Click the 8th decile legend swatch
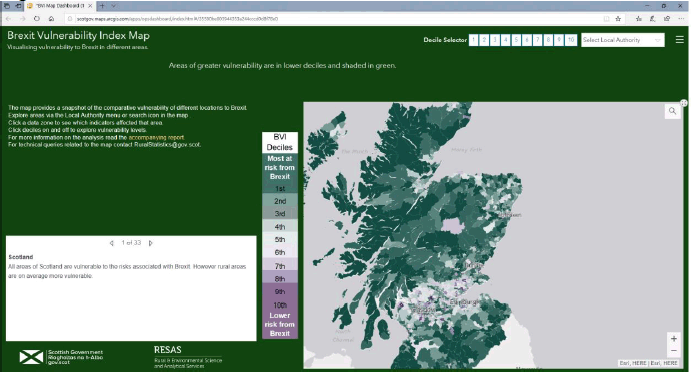The height and width of the screenshot is (373, 691). 280,278
